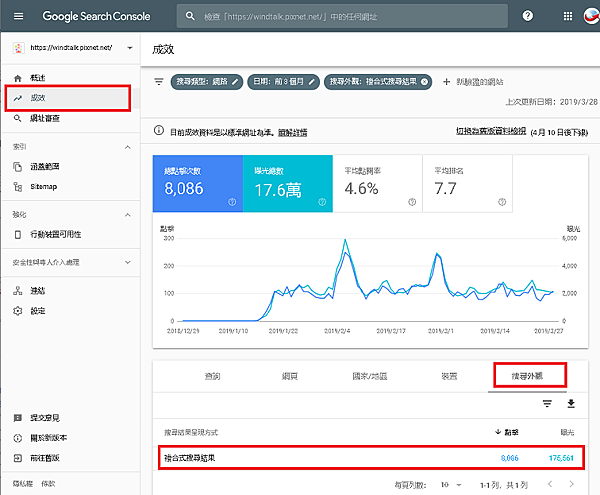The height and width of the screenshot is (495, 600).
Task: Toggle the 總點擊次數 metric card
Action: [x=197, y=185]
